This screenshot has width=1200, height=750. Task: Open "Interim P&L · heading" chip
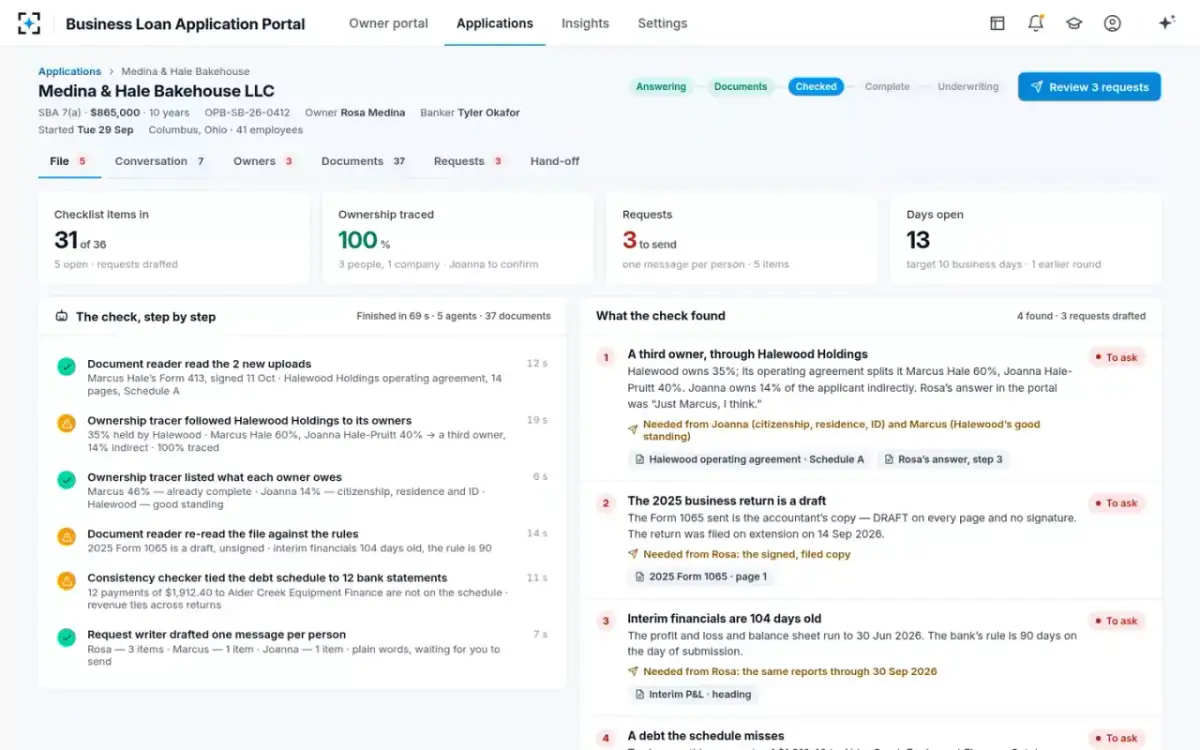coord(692,694)
